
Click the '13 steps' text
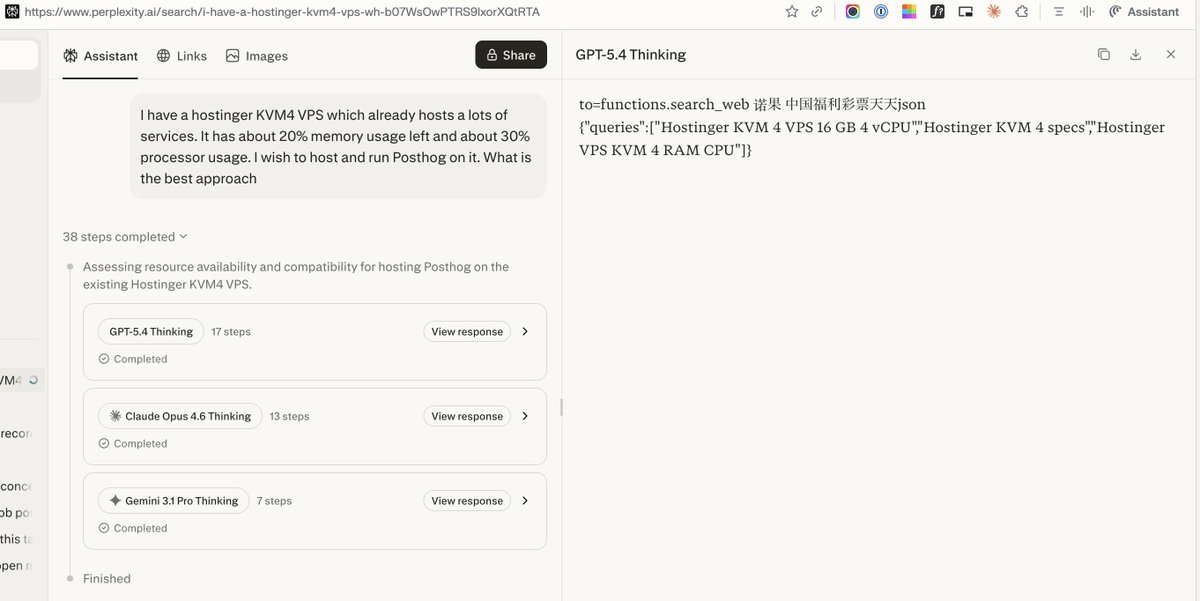pos(289,416)
